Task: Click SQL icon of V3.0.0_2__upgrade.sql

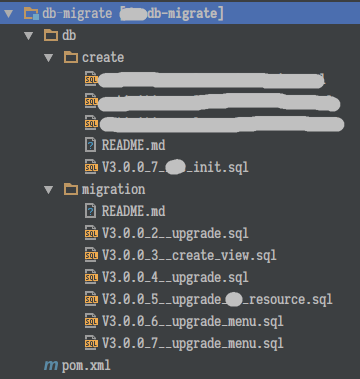Action: (91, 233)
